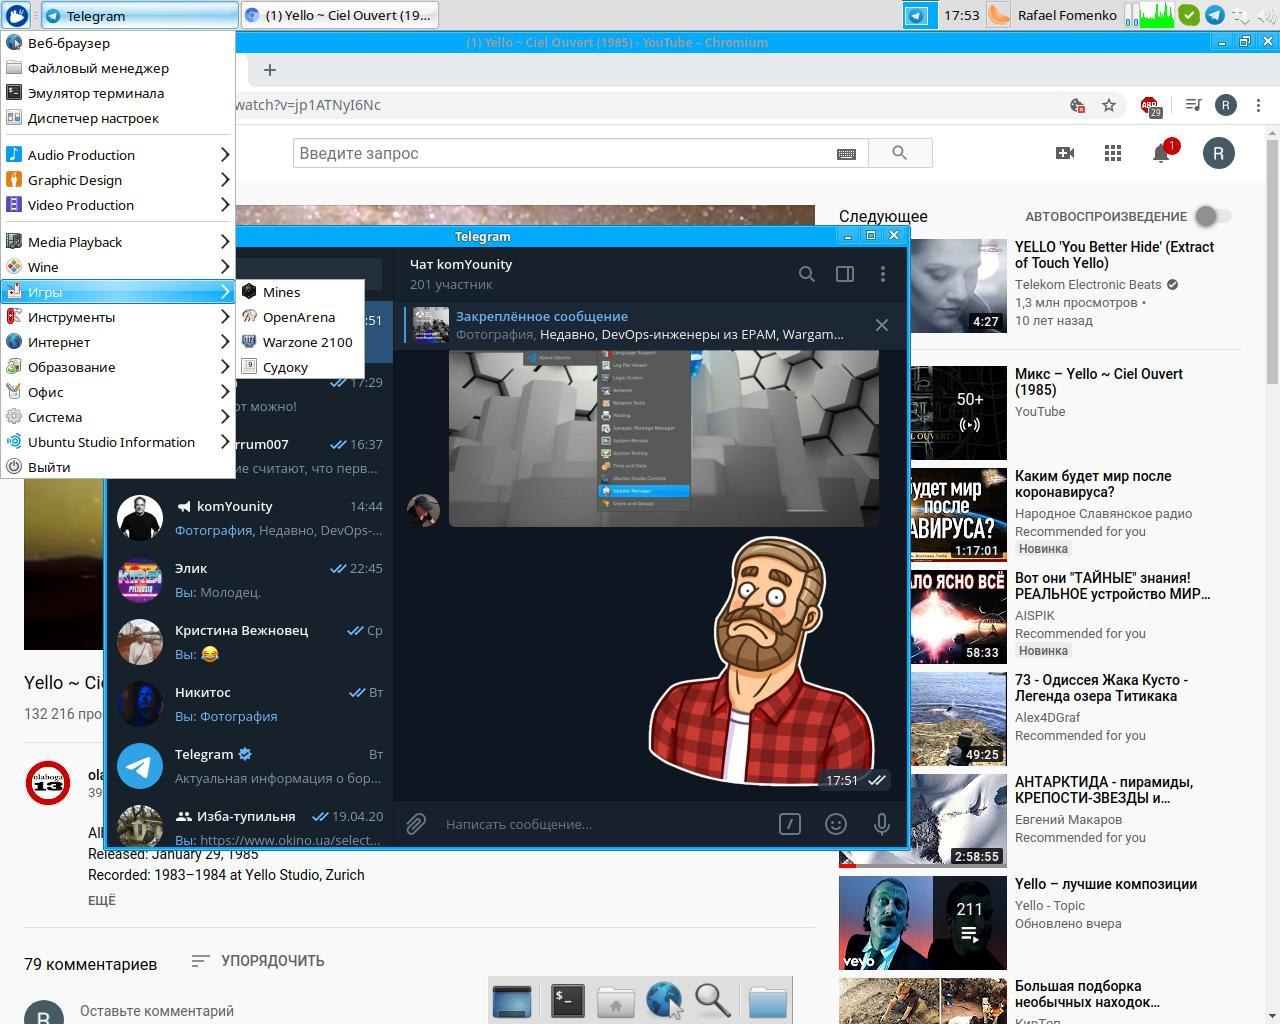Image resolution: width=1280 pixels, height=1024 pixels.
Task: Open Chromium three-dot menu
Action: click(x=1258, y=105)
